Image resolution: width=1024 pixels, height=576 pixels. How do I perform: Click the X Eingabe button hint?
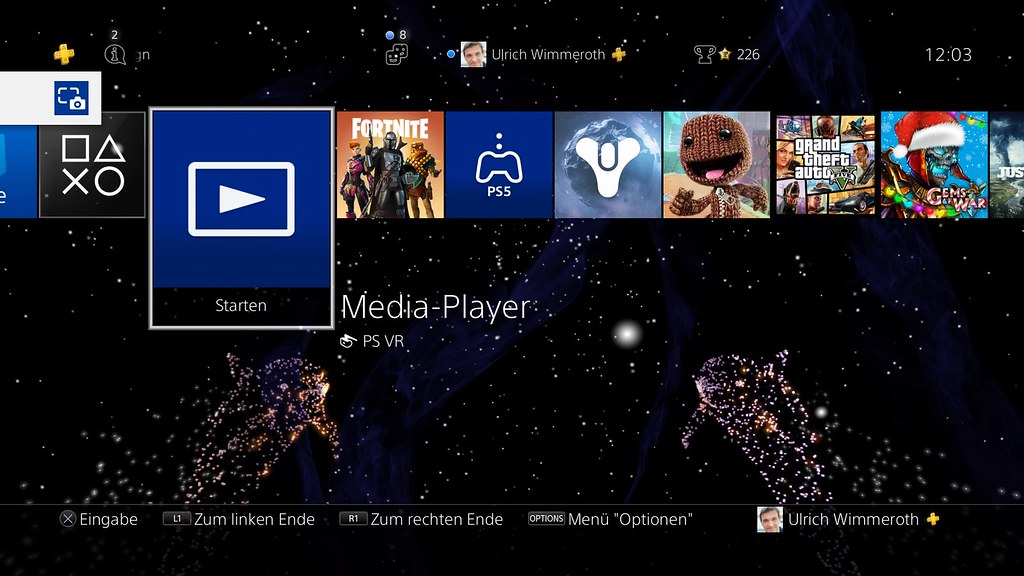pos(99,519)
